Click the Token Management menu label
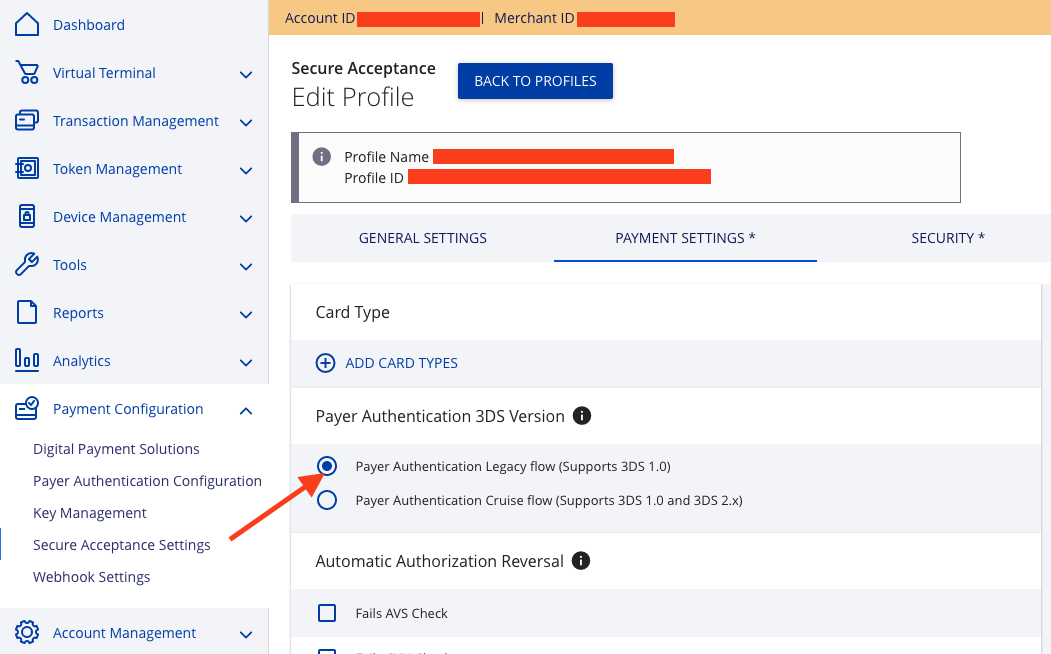 (x=117, y=169)
